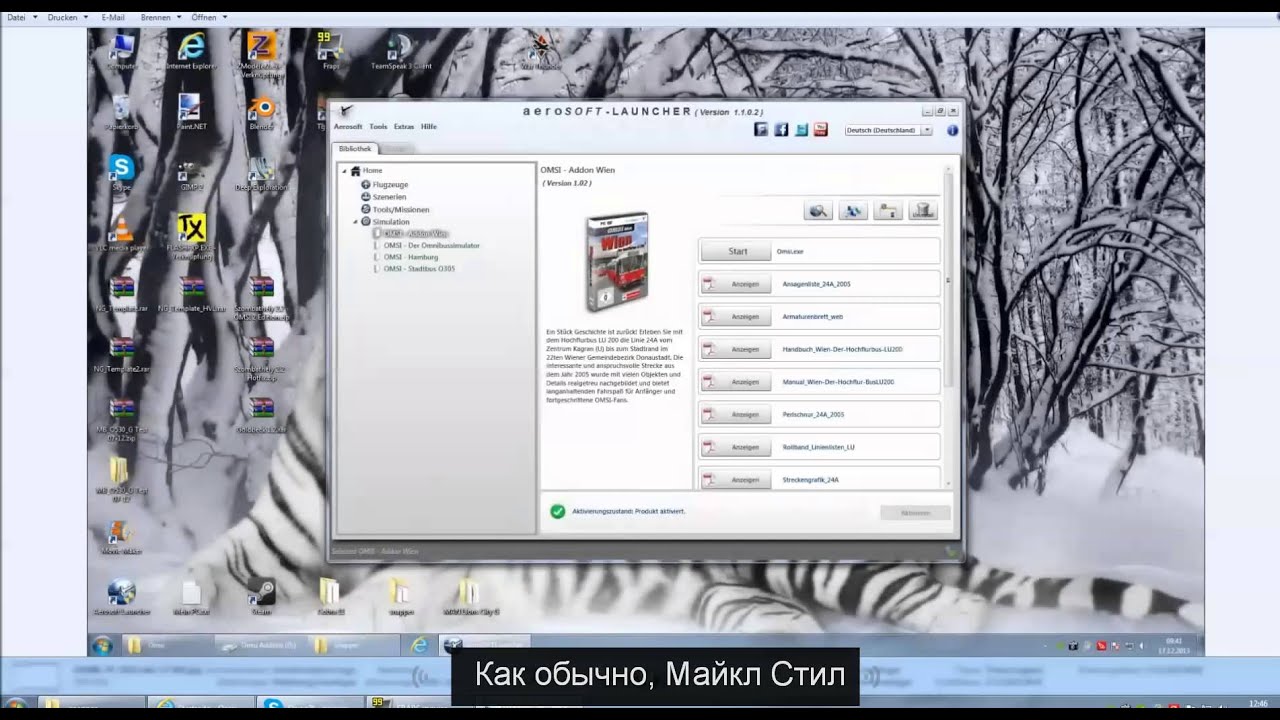
Task: Click the Skype desktop icon
Action: pyautogui.click(x=121, y=172)
